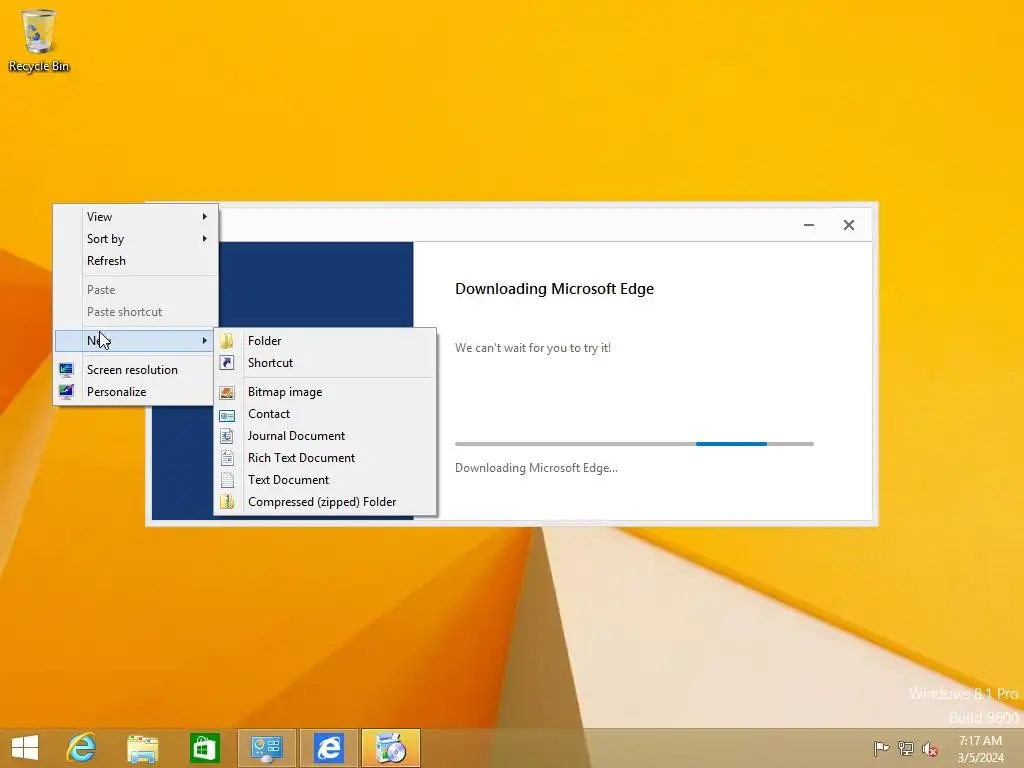1024x768 pixels.
Task: Open the taskbar clock showing 7:17 AM
Action: click(x=980, y=749)
